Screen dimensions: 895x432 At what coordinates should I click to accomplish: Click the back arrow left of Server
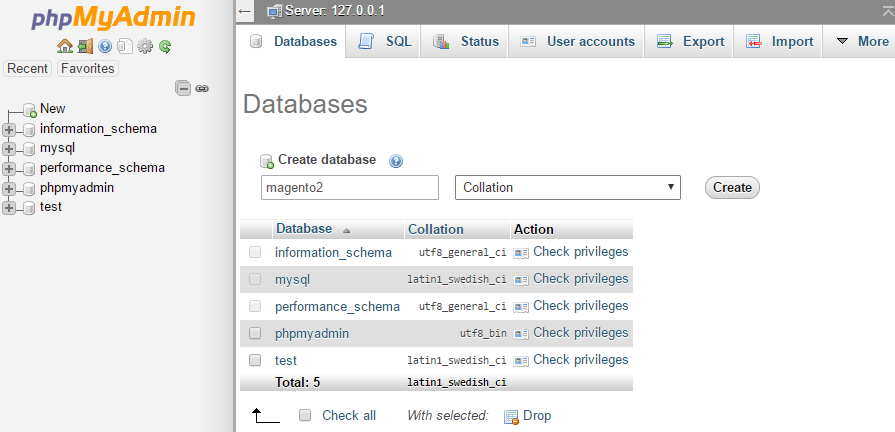(x=245, y=11)
